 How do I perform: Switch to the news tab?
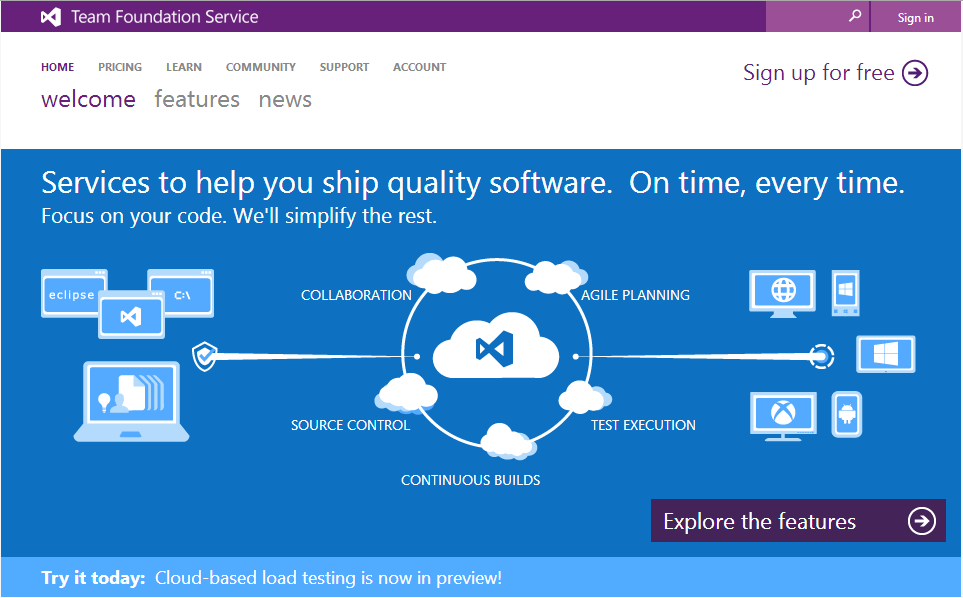285,99
